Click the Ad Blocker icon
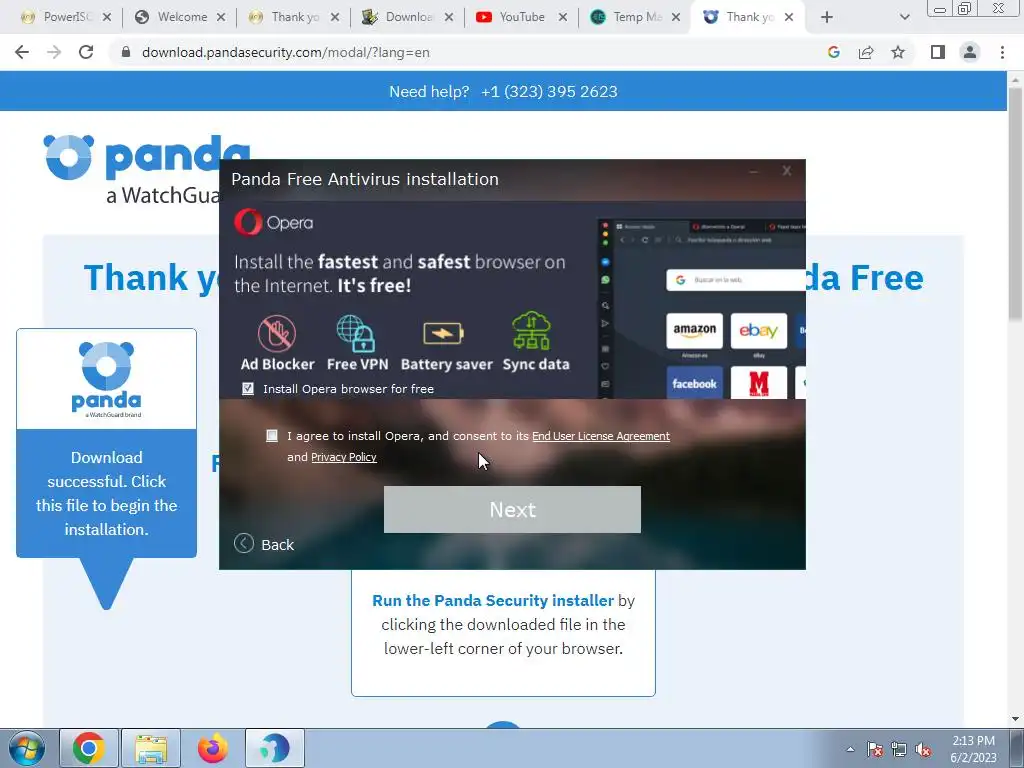1024x768 pixels. pos(277,333)
